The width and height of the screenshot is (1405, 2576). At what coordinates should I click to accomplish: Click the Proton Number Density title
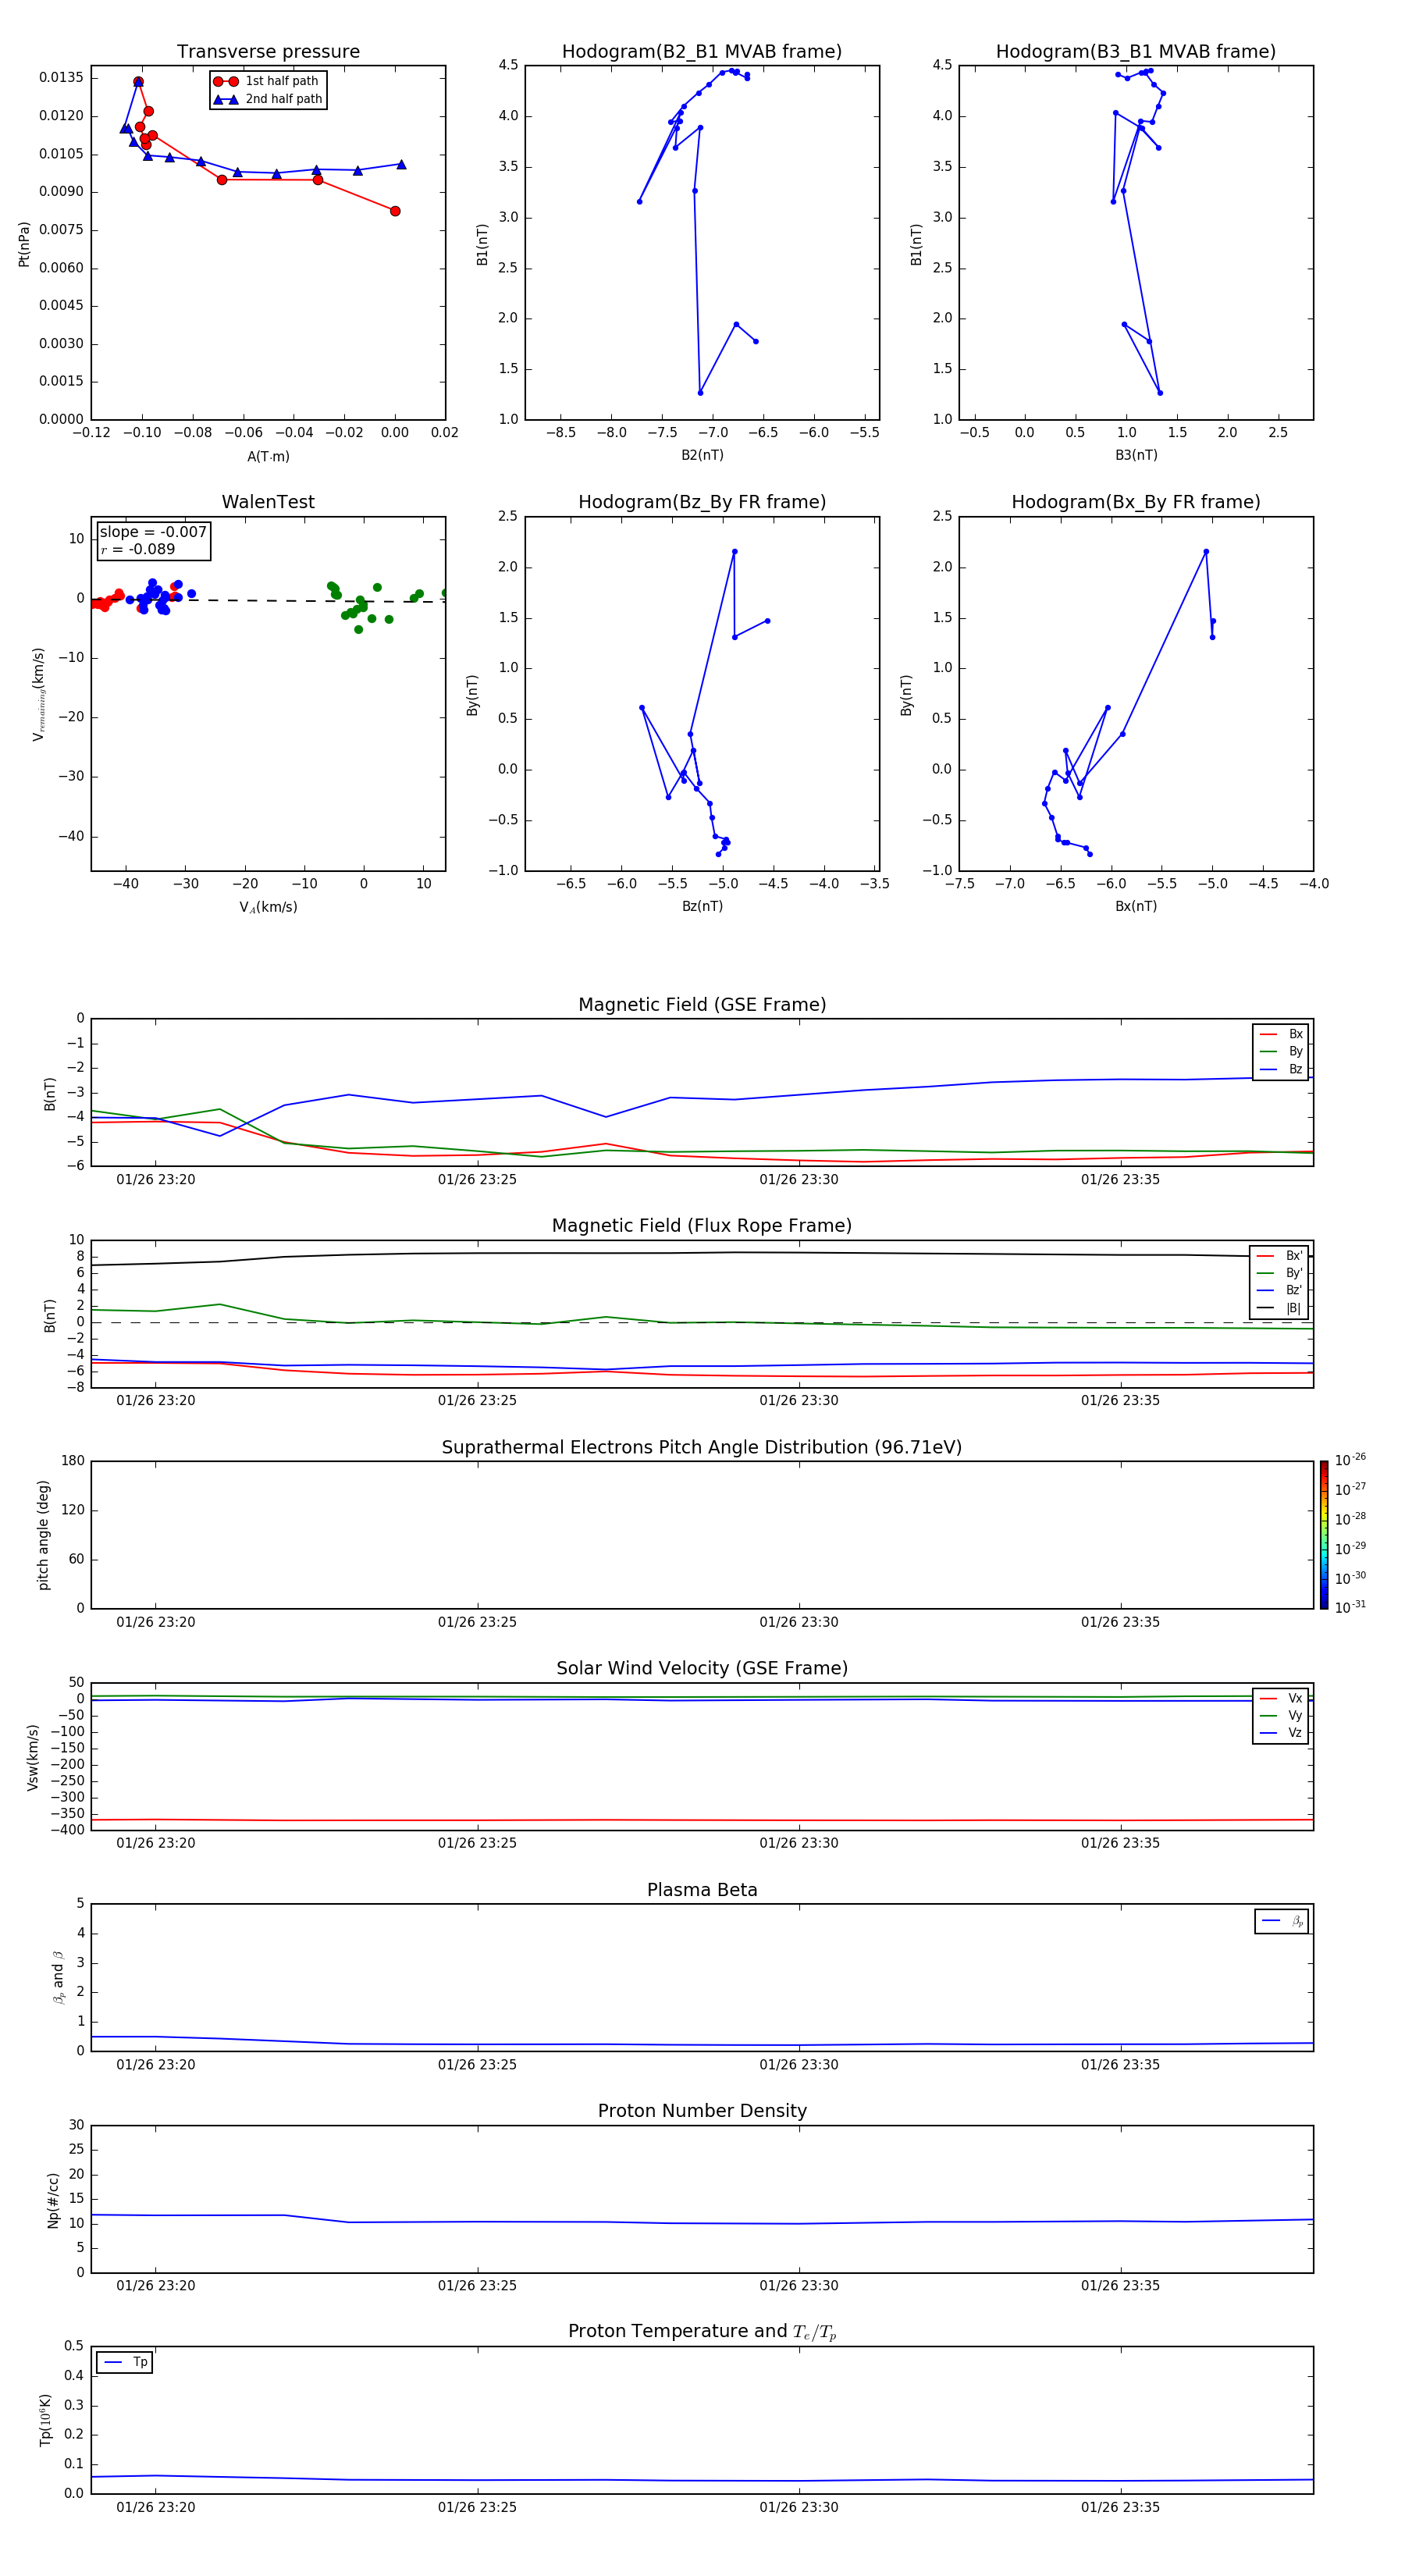(x=702, y=2111)
